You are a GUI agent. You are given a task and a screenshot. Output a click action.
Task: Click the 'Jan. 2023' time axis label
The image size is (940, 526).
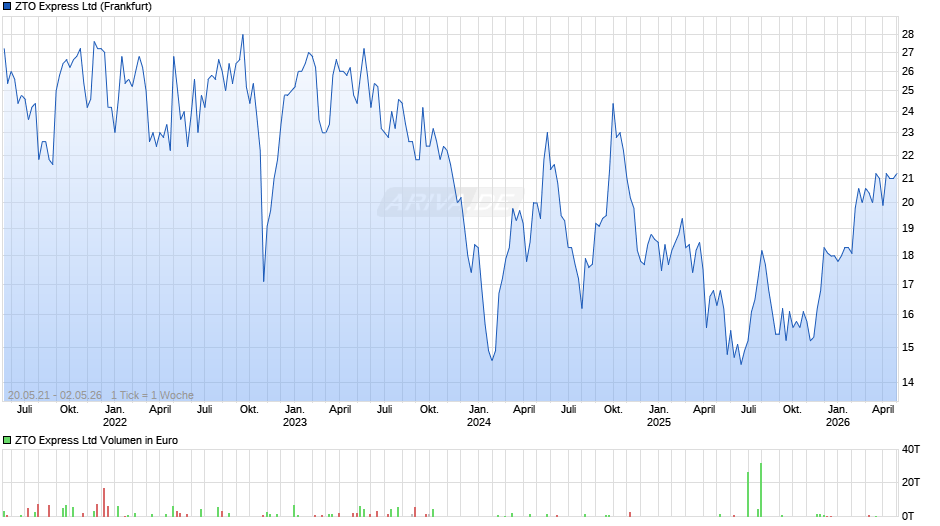[x=294, y=416]
